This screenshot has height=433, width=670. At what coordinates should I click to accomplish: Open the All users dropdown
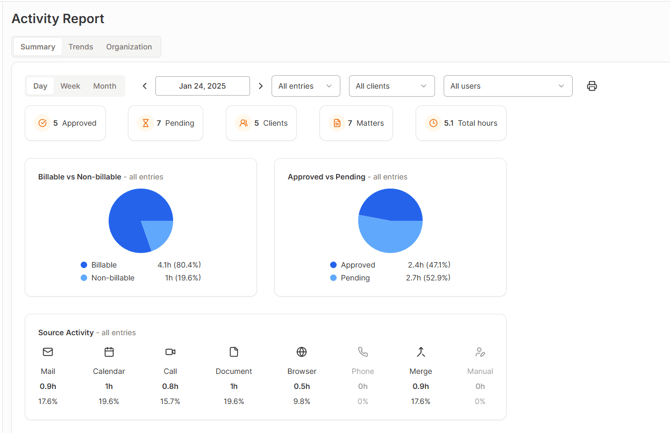(507, 86)
